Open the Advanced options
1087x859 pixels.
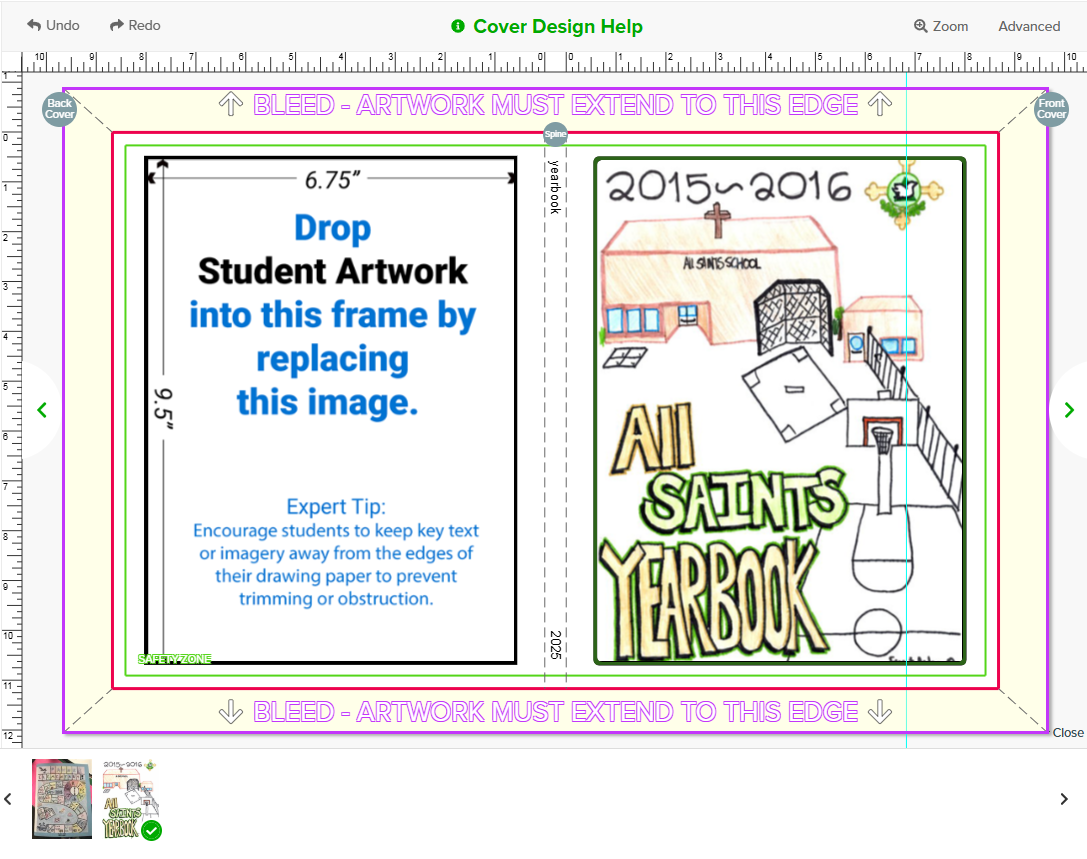(x=1028, y=26)
